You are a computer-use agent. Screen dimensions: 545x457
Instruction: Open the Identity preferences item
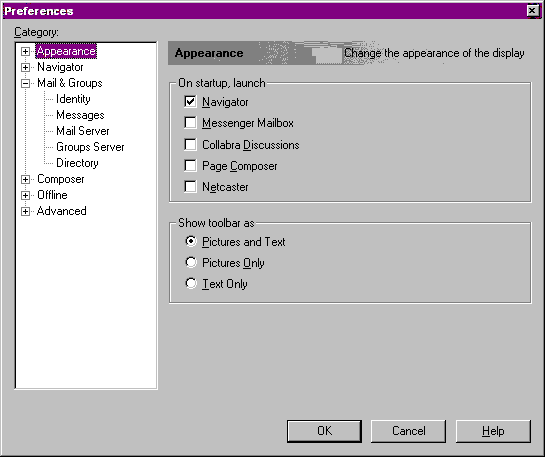[73, 99]
